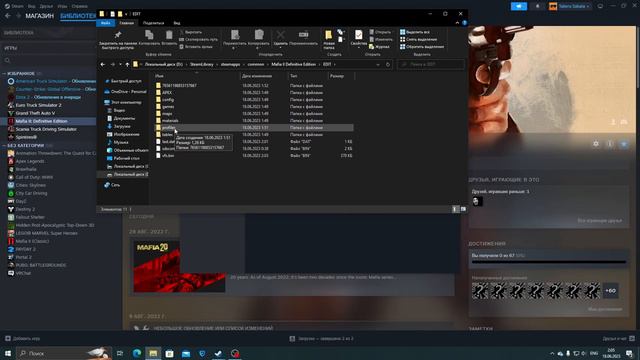Screen dimensions: 640x360
Task: Click the Rename (Переименовать) ribbon icon
Action: click(303, 38)
